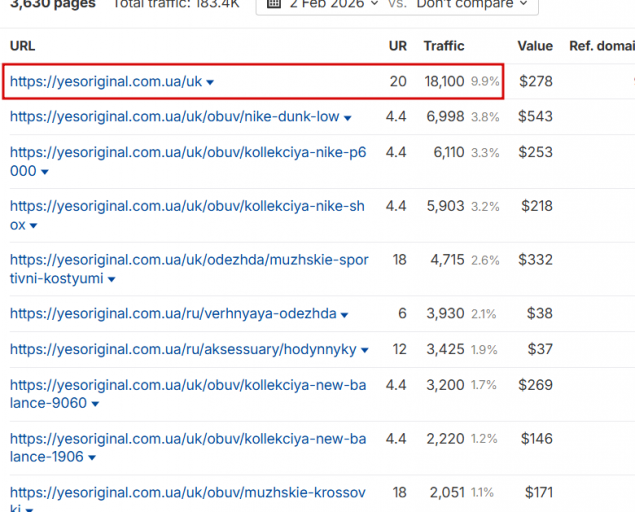This screenshot has height=512, width=635.
Task: Select the traffic value 6,998
Action: pos(445,117)
